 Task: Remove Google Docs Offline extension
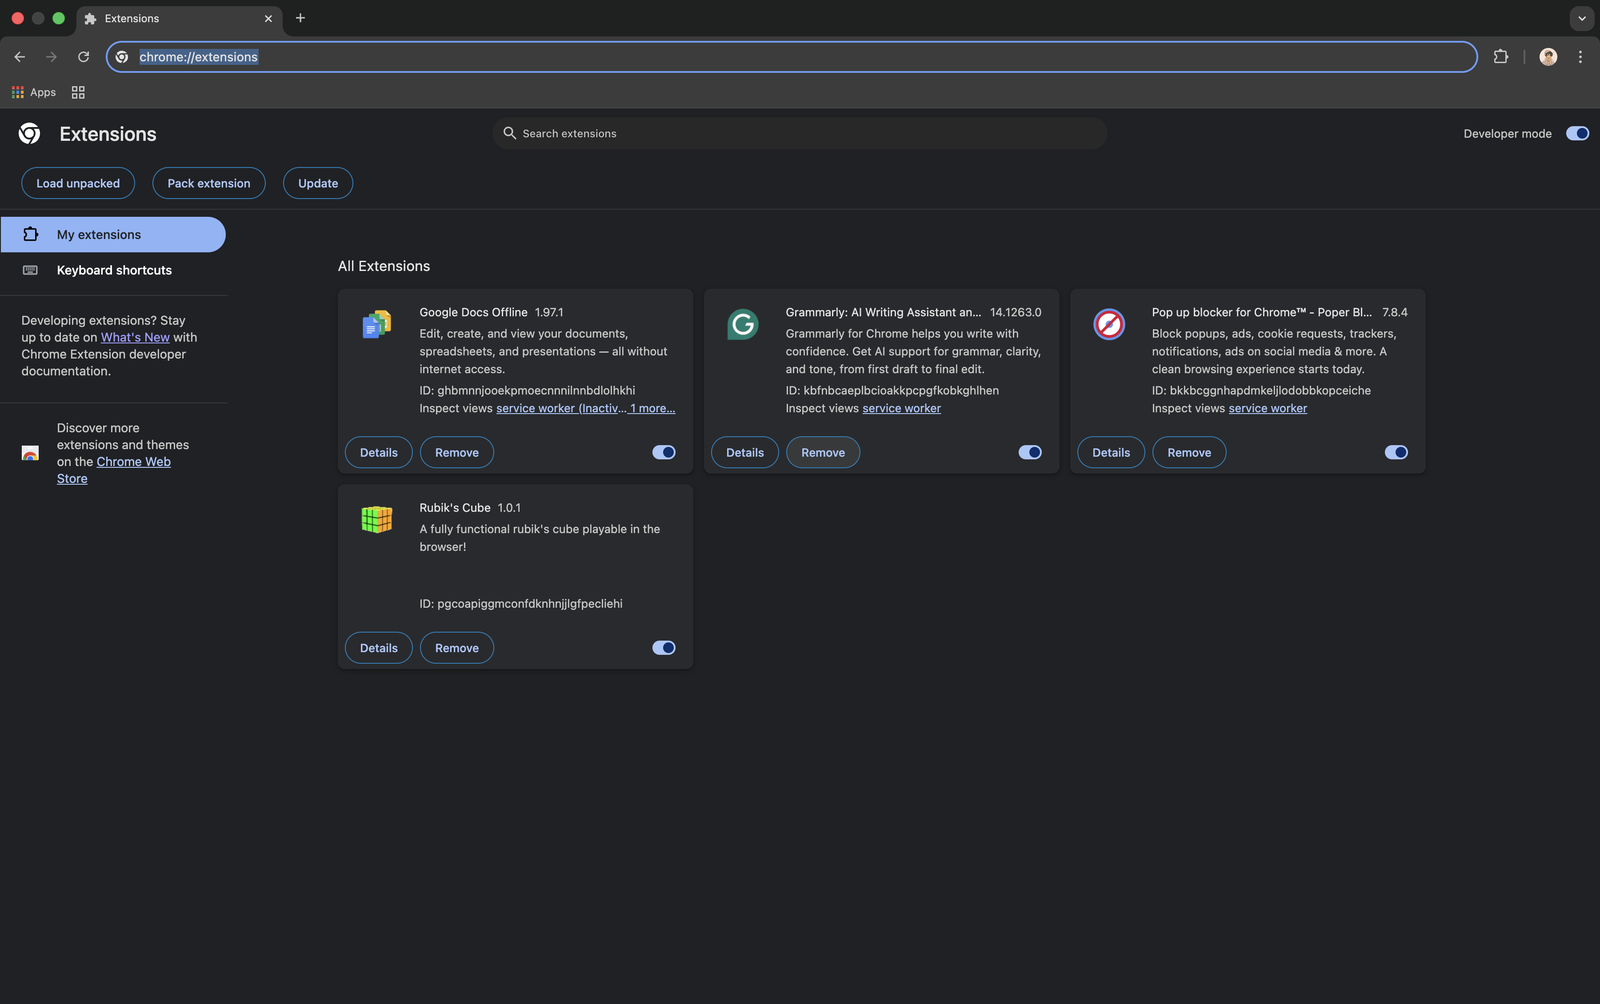457,453
